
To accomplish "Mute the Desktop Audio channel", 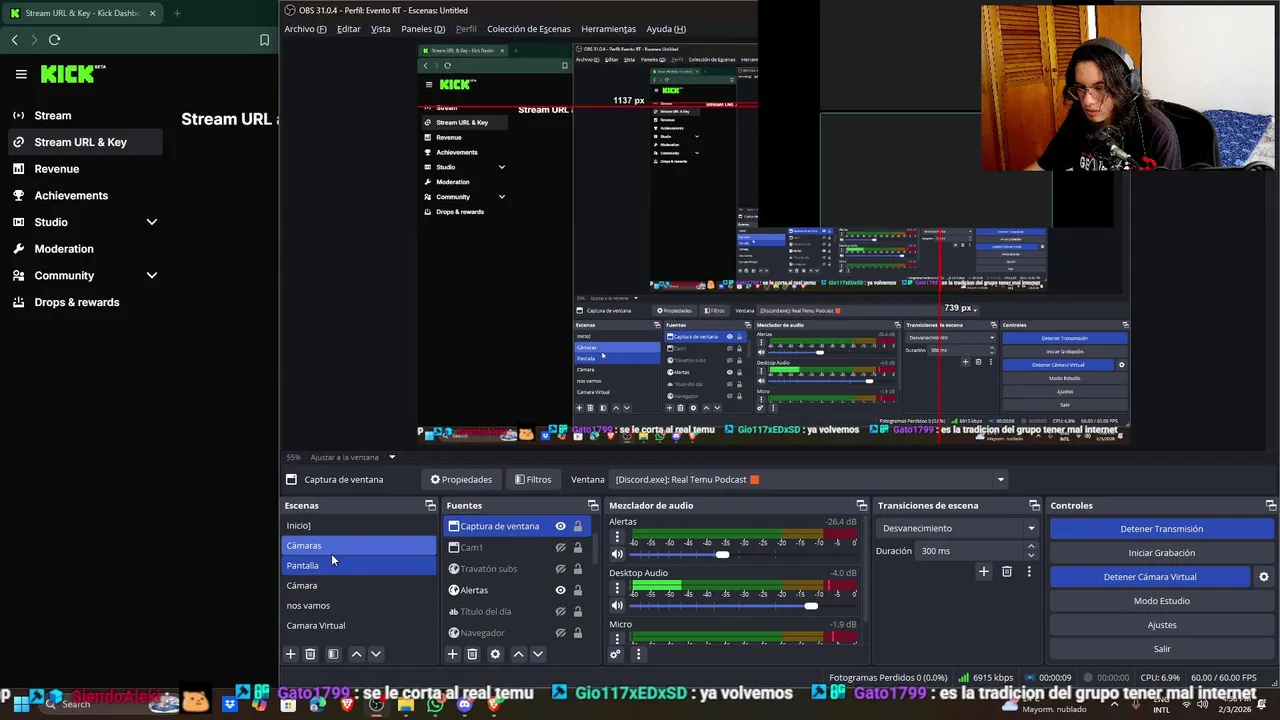I will [617, 605].
